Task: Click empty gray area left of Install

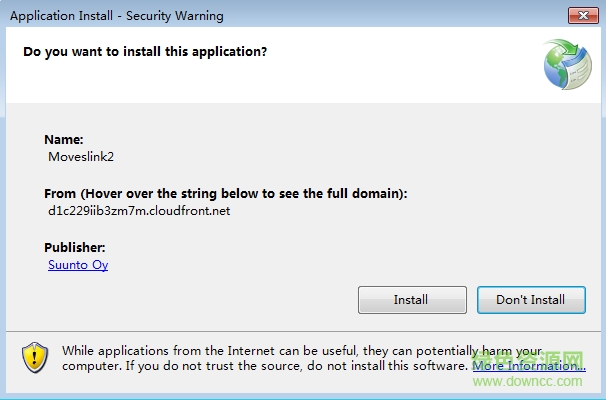Action: (x=200, y=299)
